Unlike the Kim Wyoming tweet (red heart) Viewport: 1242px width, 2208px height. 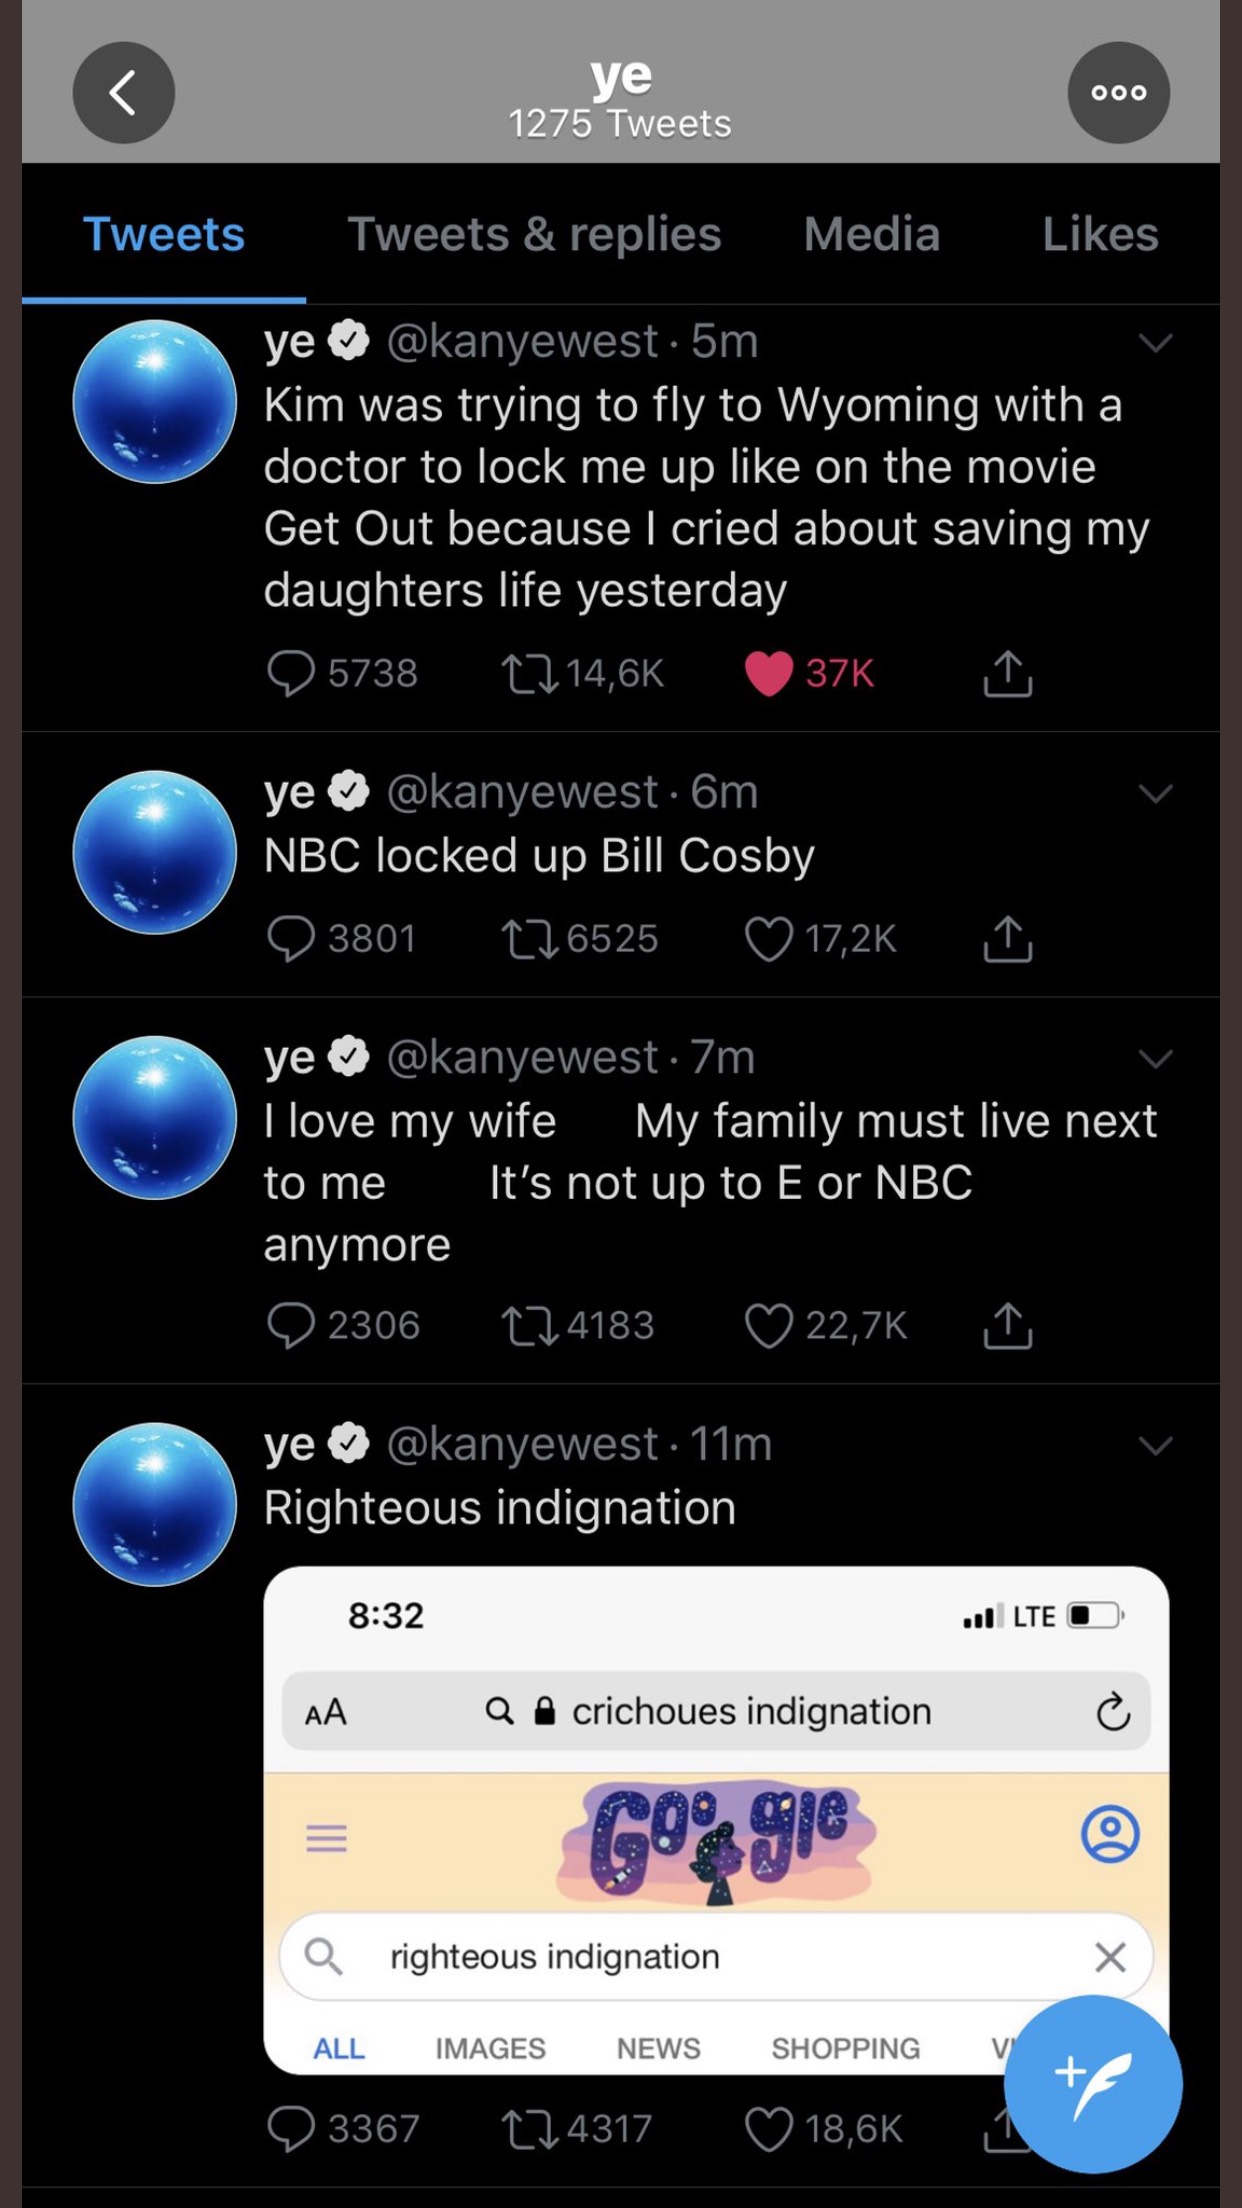click(x=768, y=673)
